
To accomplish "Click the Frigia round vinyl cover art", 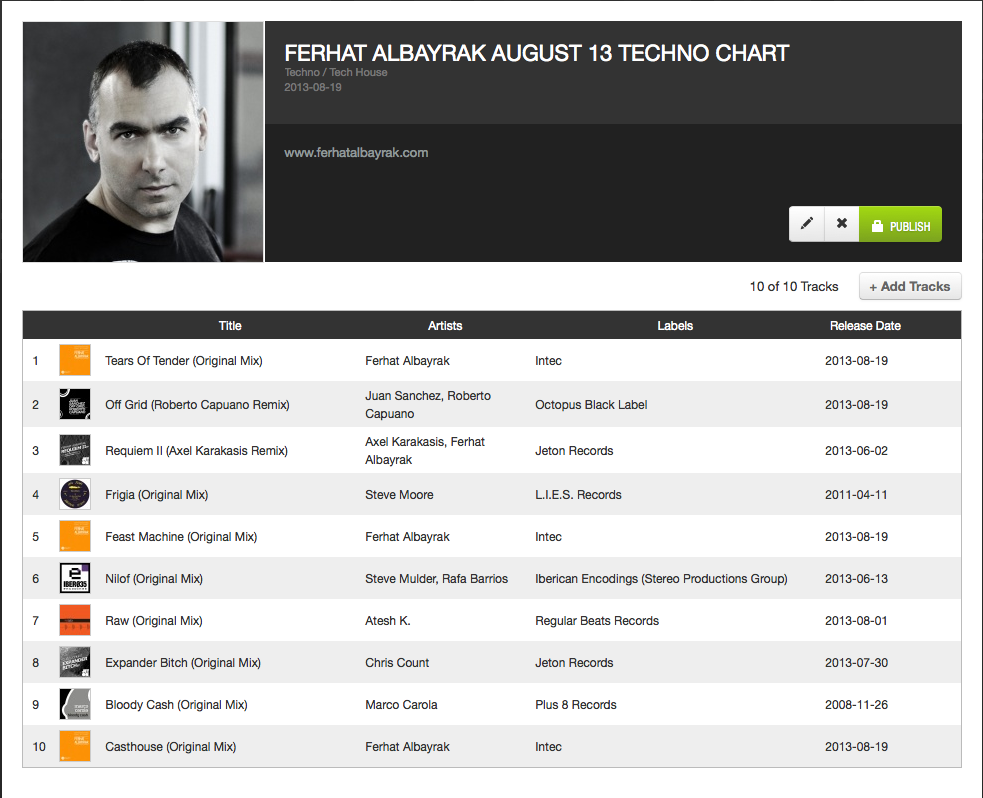I will pos(75,494).
